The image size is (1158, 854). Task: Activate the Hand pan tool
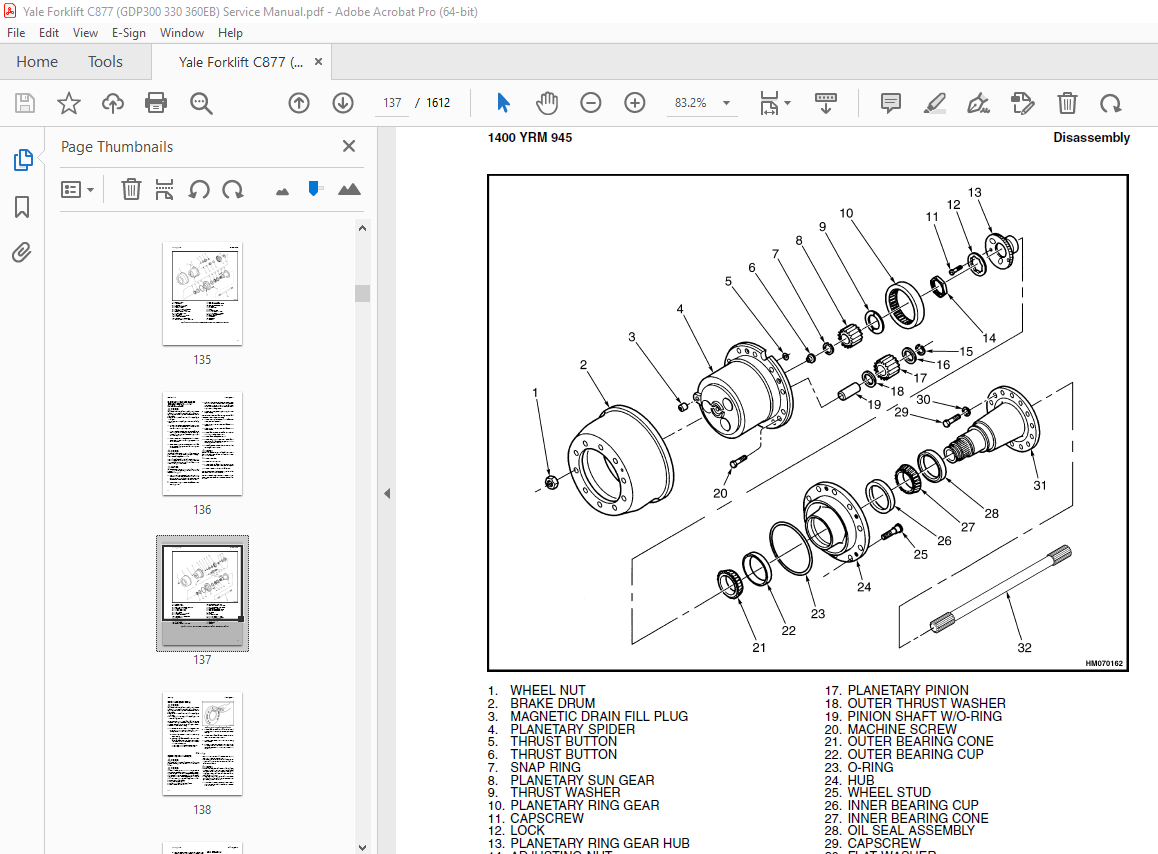547,103
